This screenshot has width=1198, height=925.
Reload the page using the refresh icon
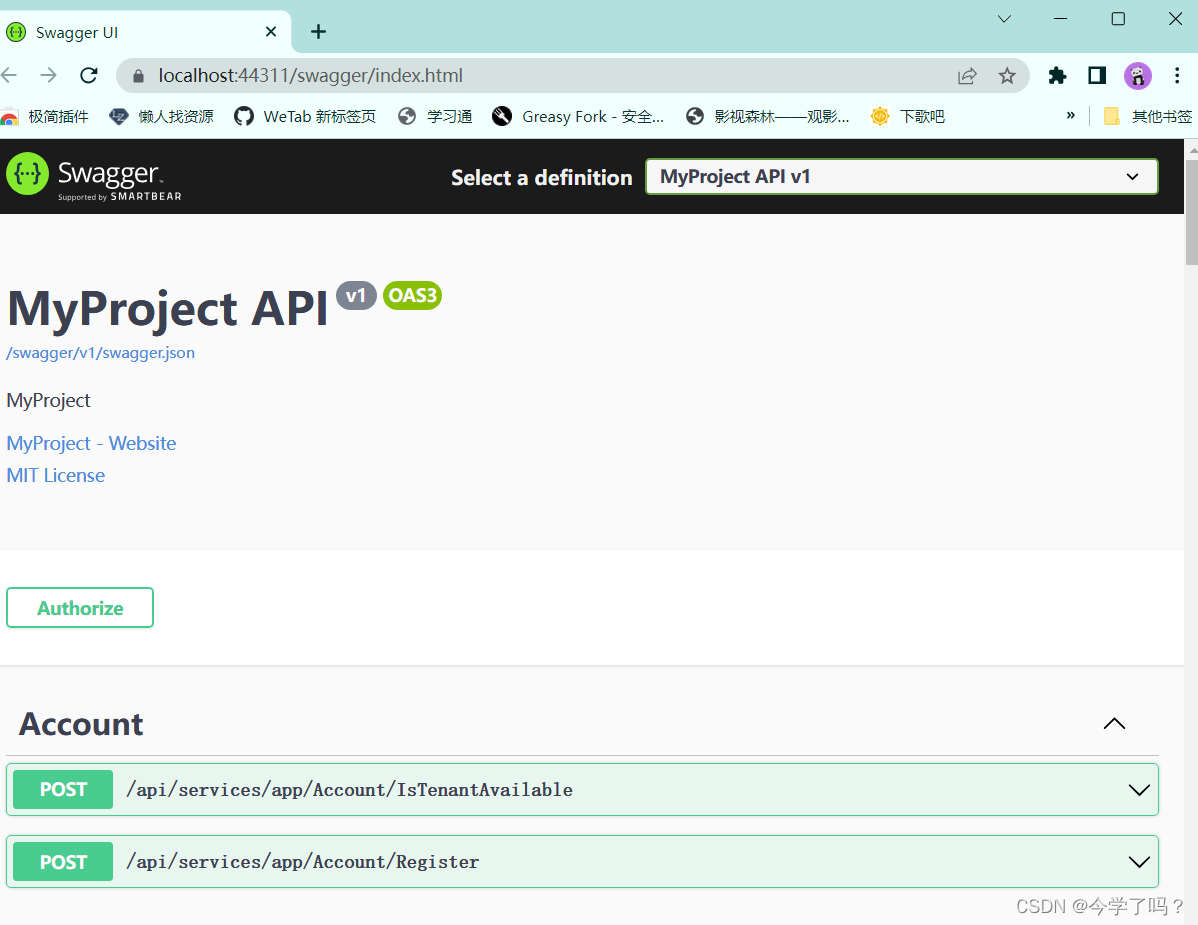pyautogui.click(x=89, y=75)
